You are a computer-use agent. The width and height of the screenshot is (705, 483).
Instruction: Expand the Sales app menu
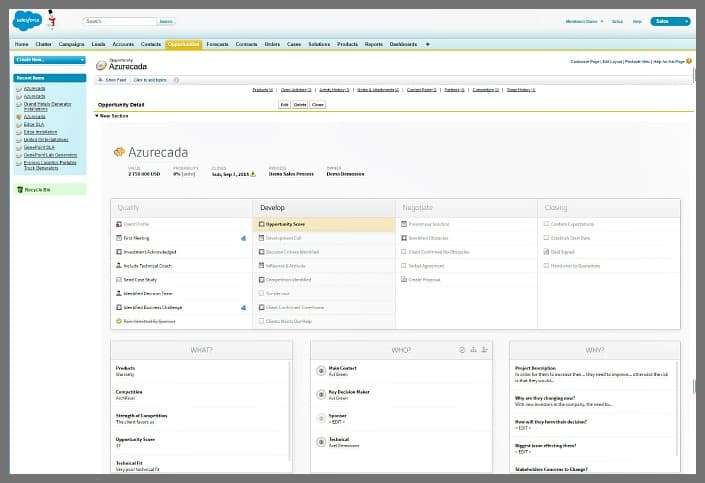(670, 21)
